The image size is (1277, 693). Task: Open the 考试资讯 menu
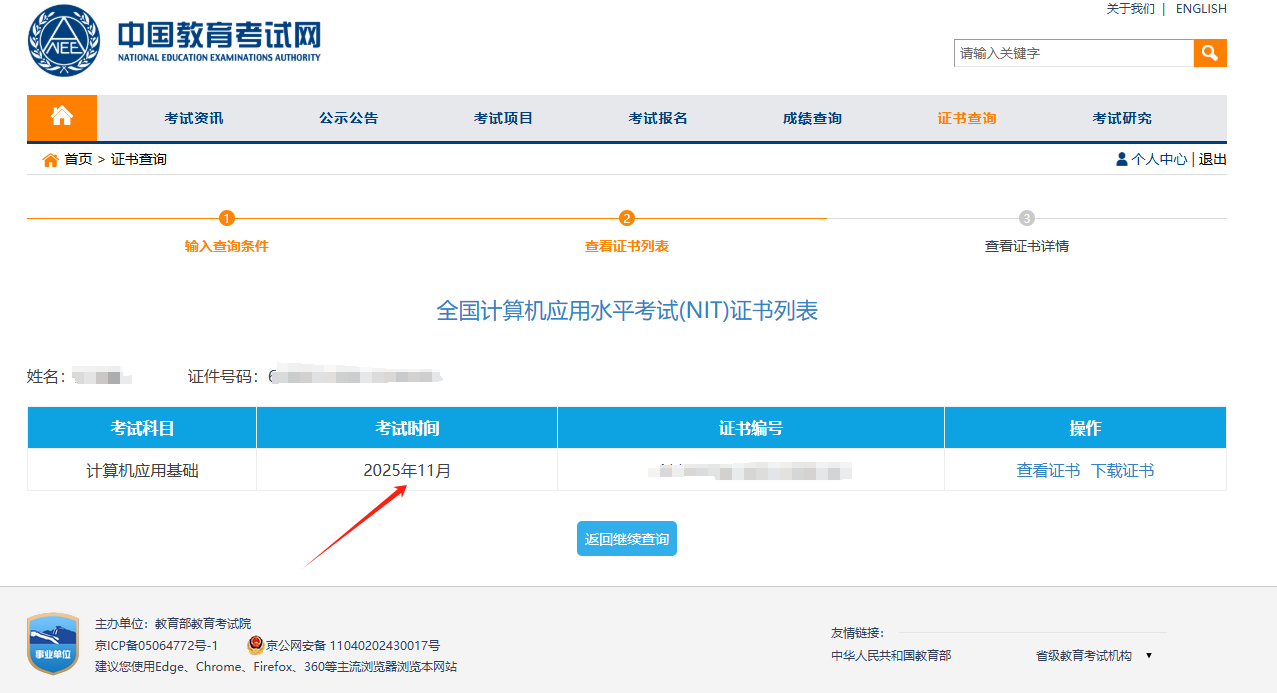(x=194, y=118)
